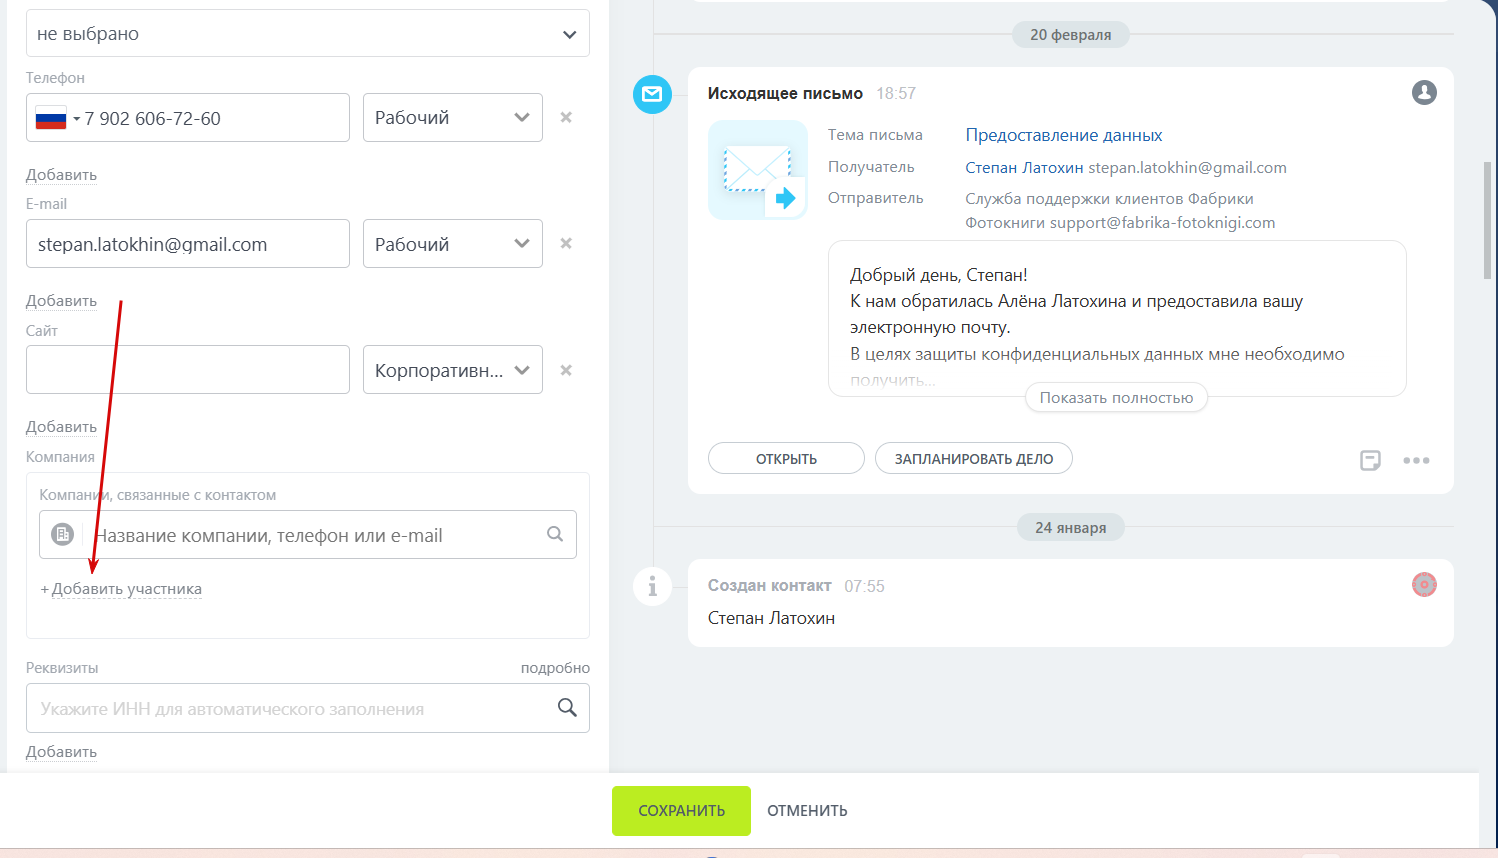The width and height of the screenshot is (1498, 858).
Task: Click the info icon next to 'Создан контакт'
Action: point(652,586)
